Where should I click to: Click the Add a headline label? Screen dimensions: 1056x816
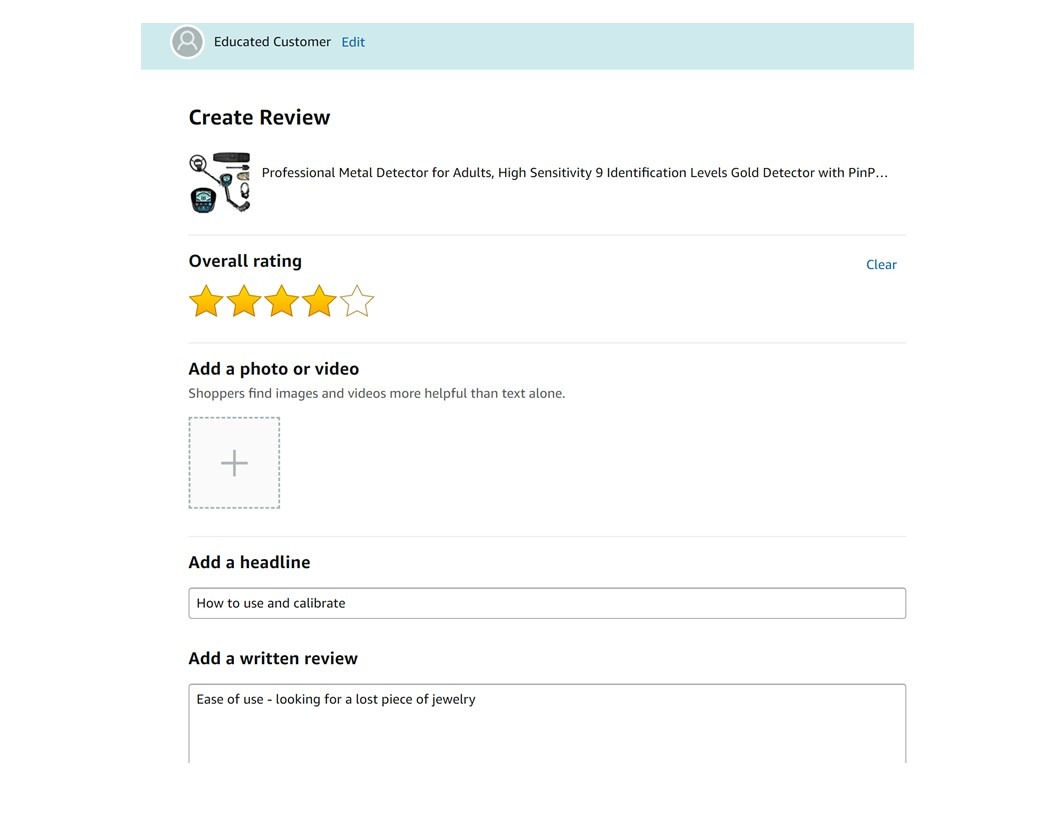(249, 562)
